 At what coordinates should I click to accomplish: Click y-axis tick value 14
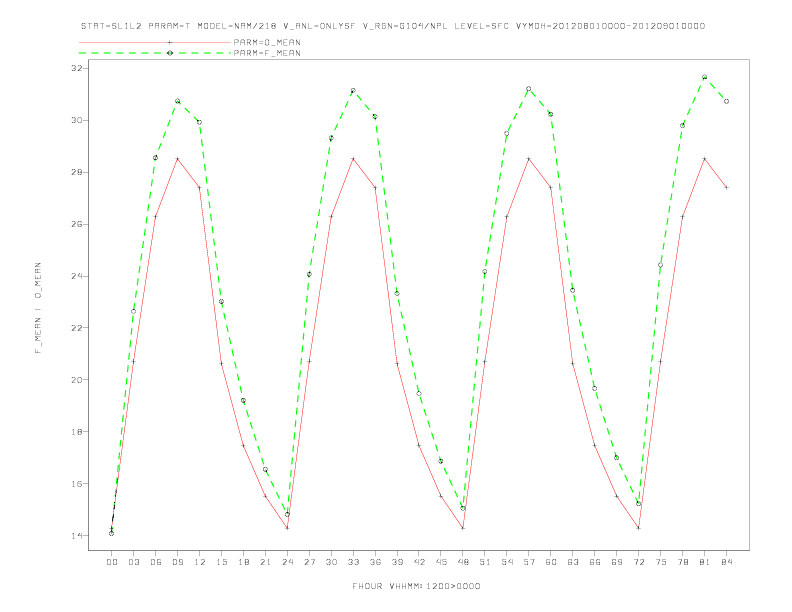point(76,536)
